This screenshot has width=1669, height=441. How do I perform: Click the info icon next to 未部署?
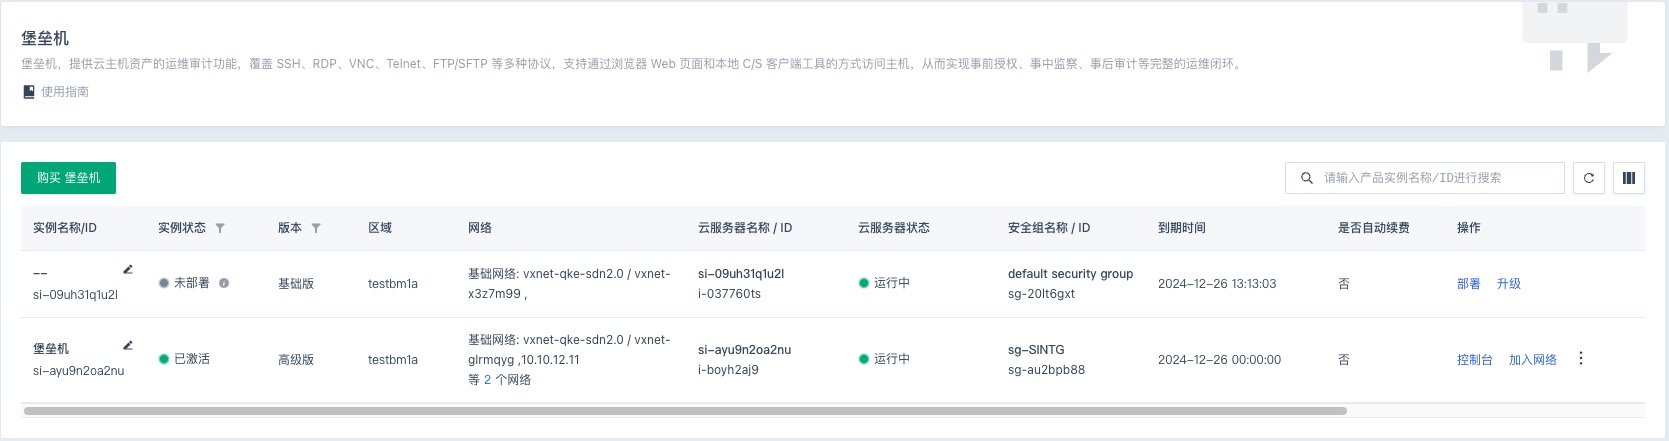[x=224, y=283]
